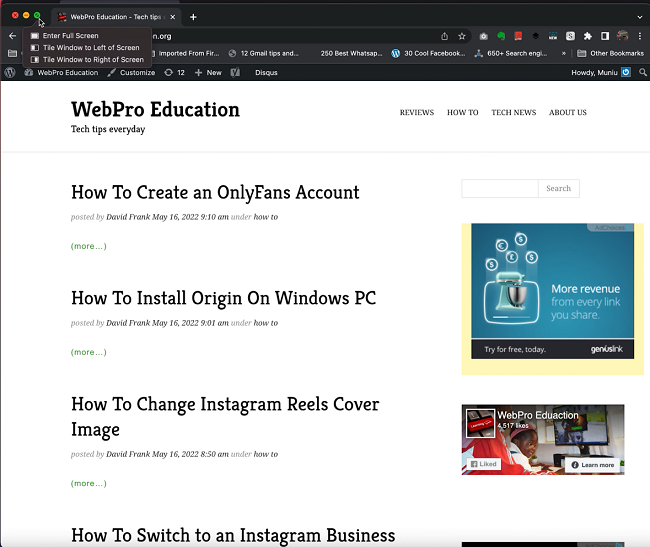The image size is (650, 547).
Task: Bookmark this page with the star icon
Action: point(462,36)
